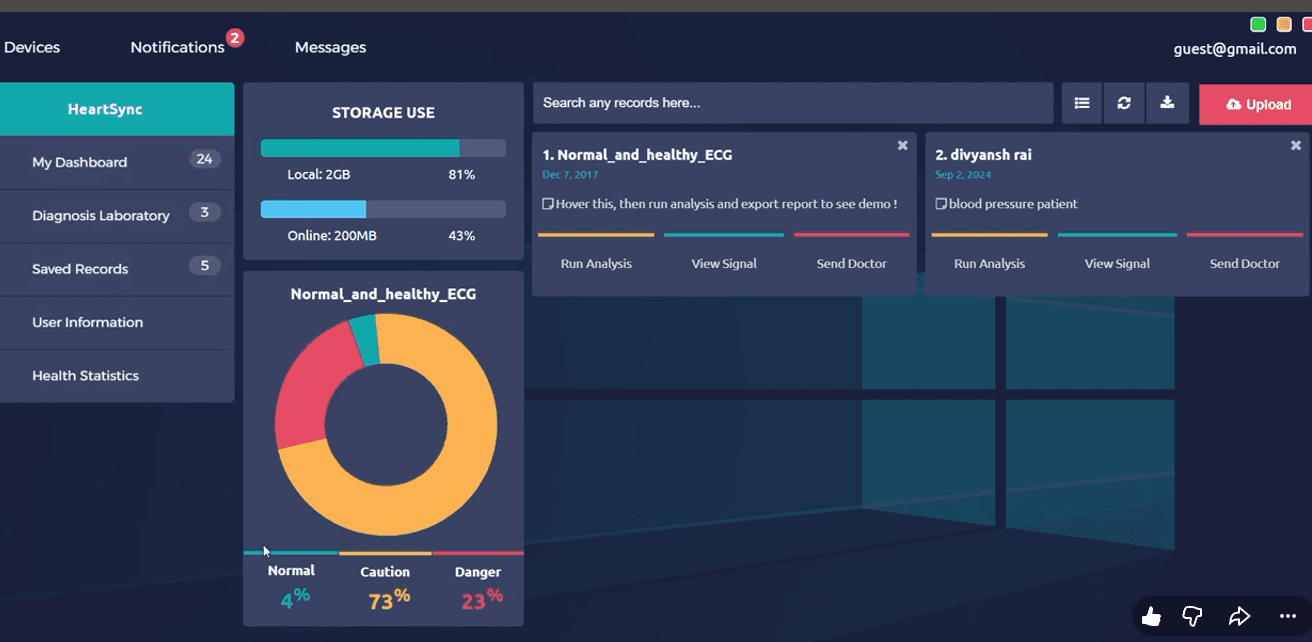Click the Saved Records count badge 5
Image resolution: width=1312 pixels, height=642 pixels.
(x=205, y=265)
